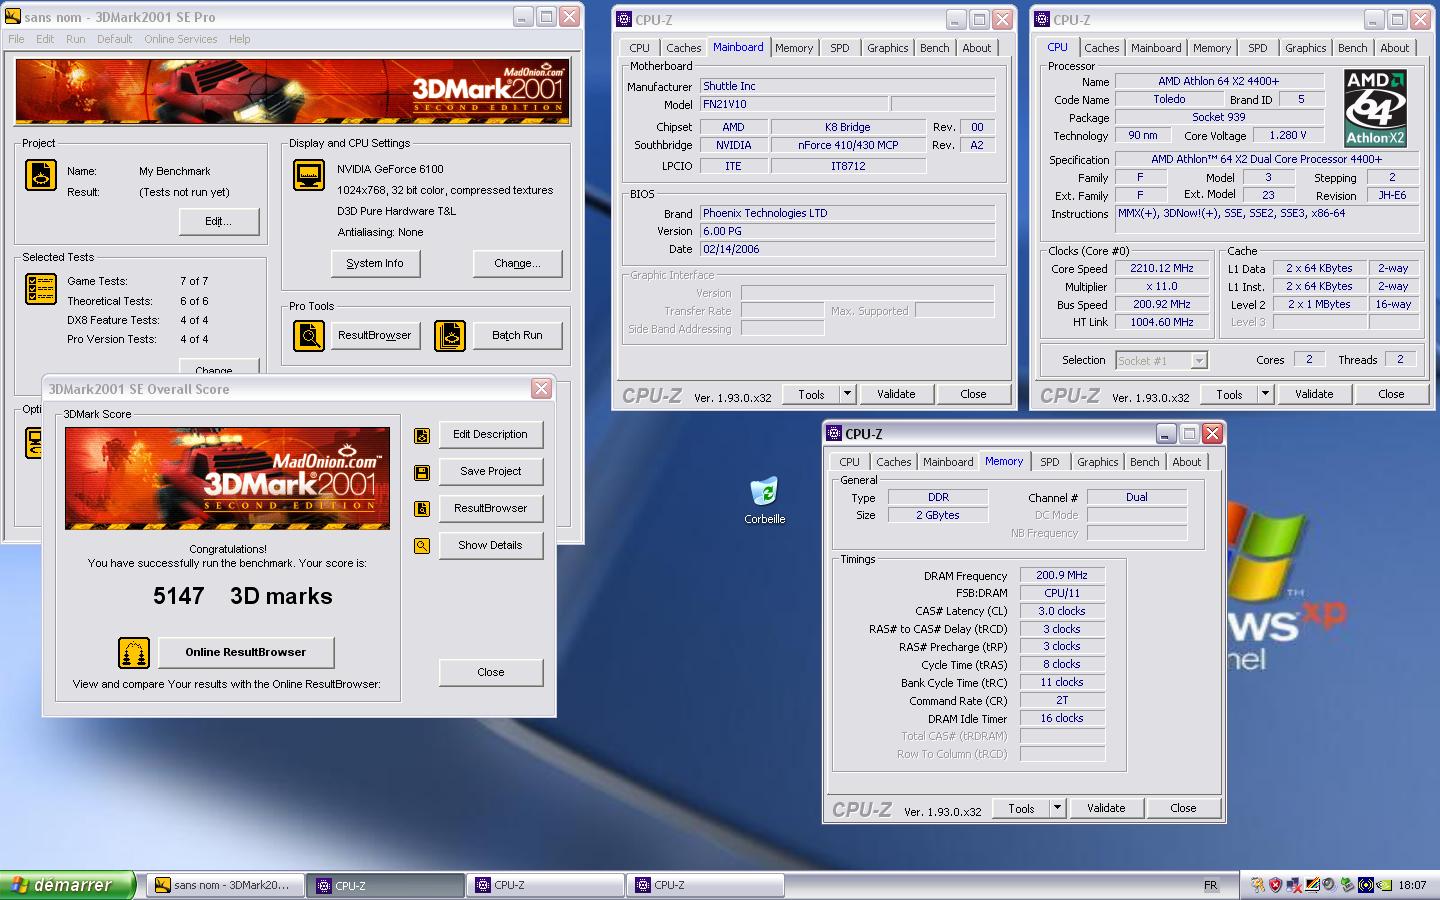This screenshot has width=1440, height=900.
Task: Click the Southbridge value nForce 410/430 MCP
Action: pyautogui.click(x=848, y=145)
